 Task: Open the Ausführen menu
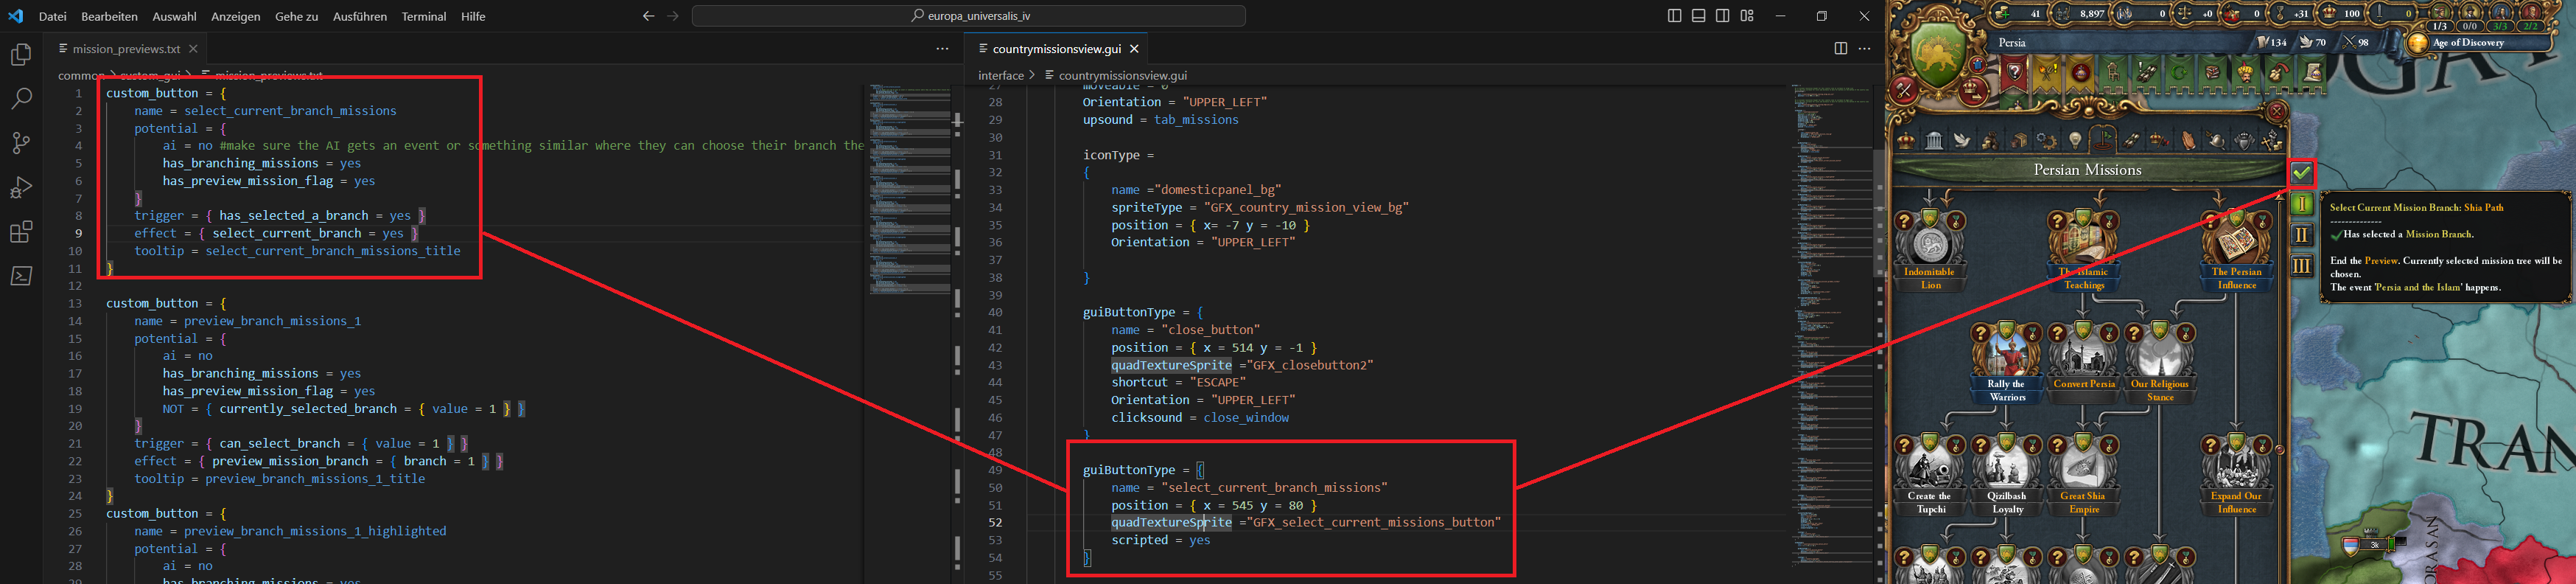pyautogui.click(x=360, y=16)
